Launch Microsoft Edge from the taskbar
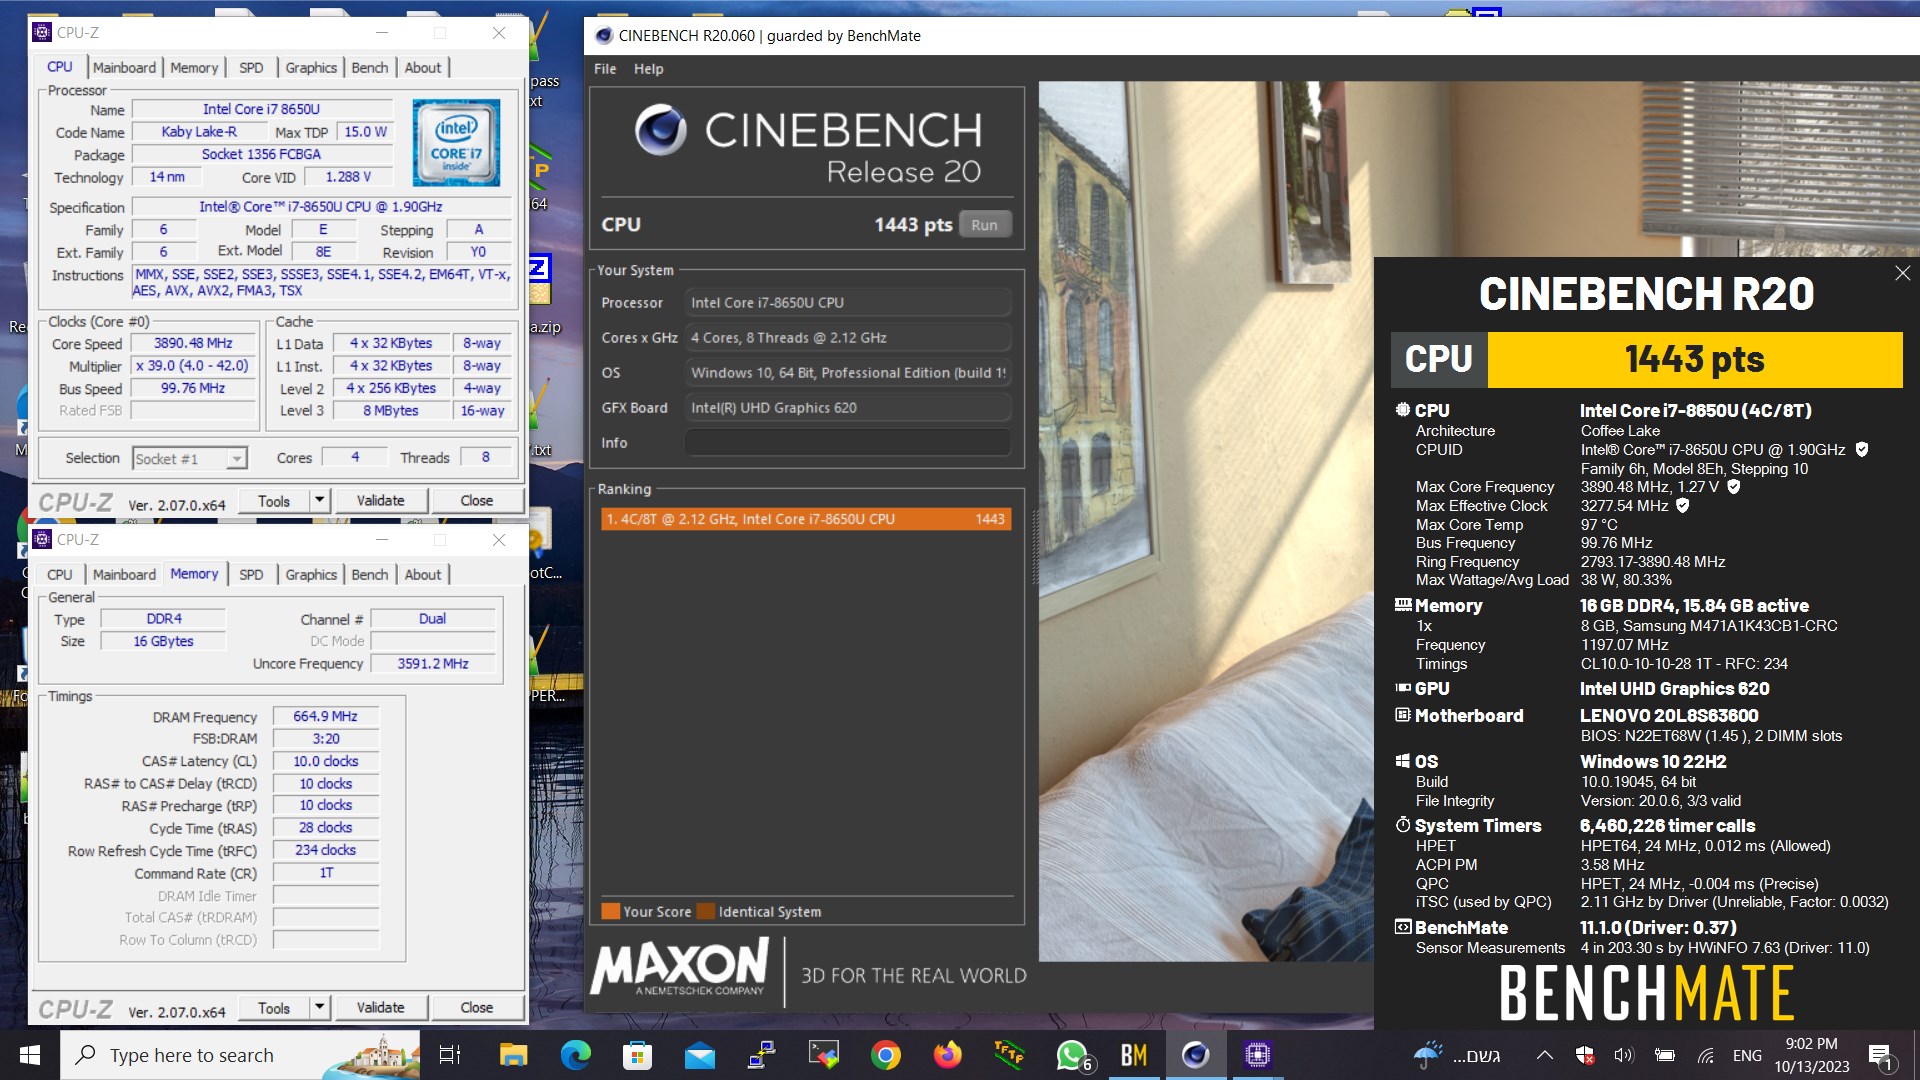 point(575,1055)
